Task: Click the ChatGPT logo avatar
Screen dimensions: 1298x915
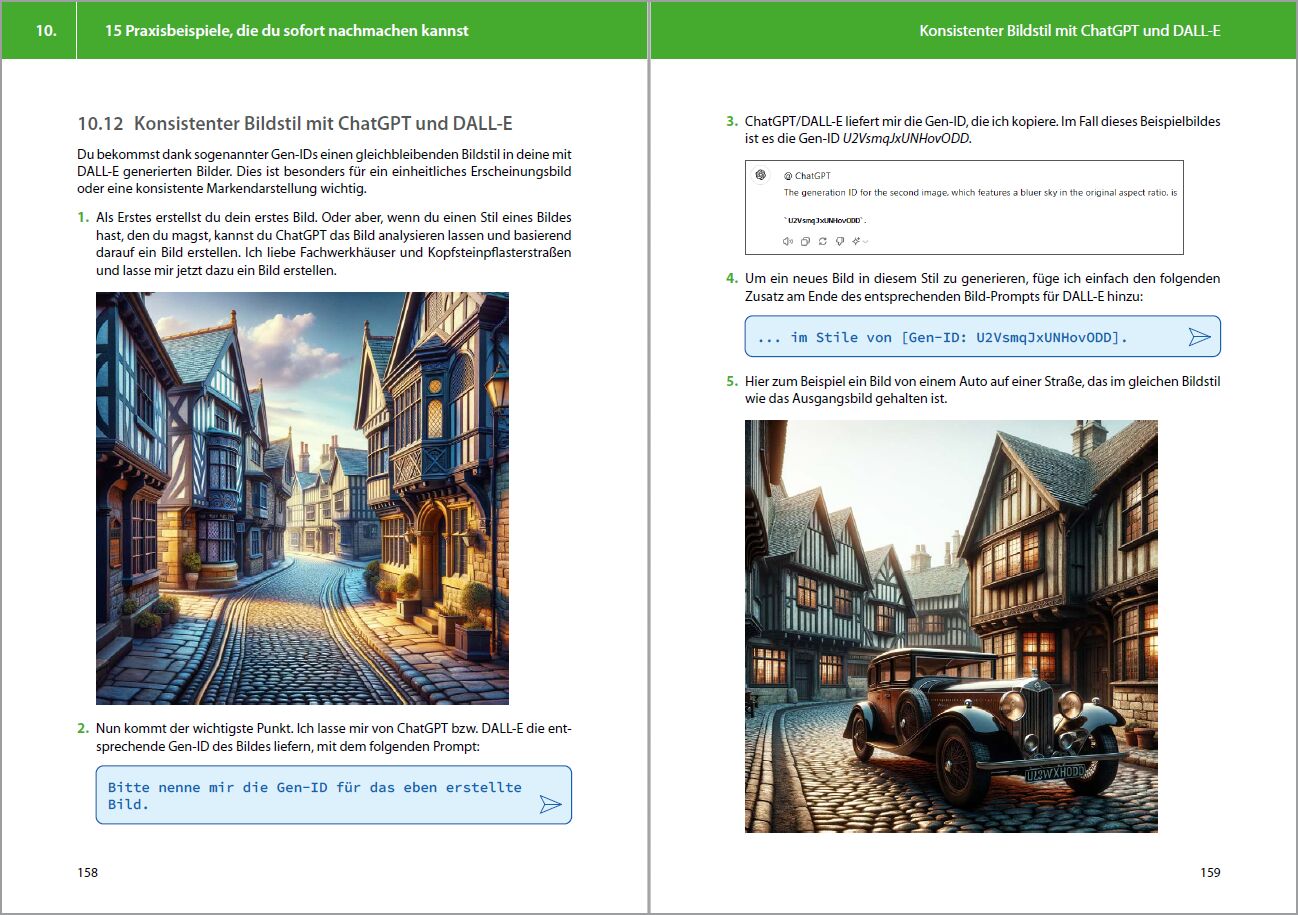Action: click(x=761, y=175)
